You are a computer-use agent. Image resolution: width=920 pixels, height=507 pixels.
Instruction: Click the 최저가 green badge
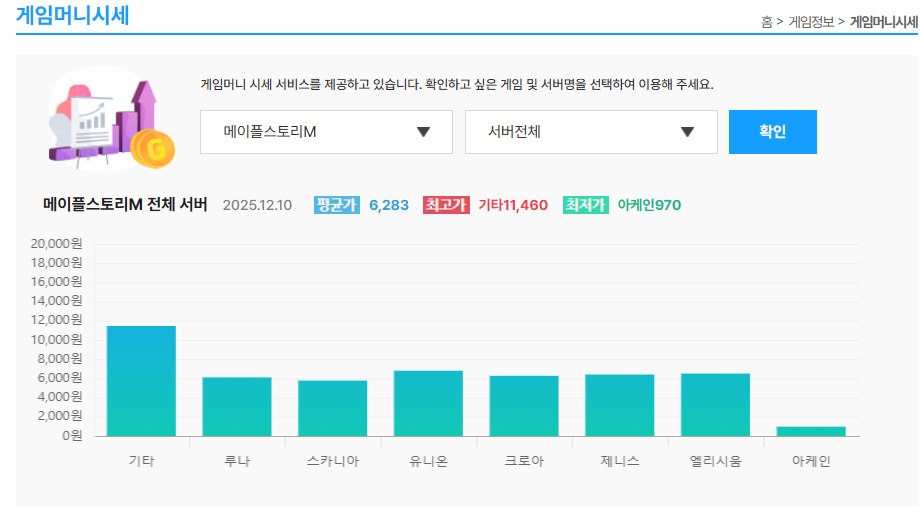point(586,205)
